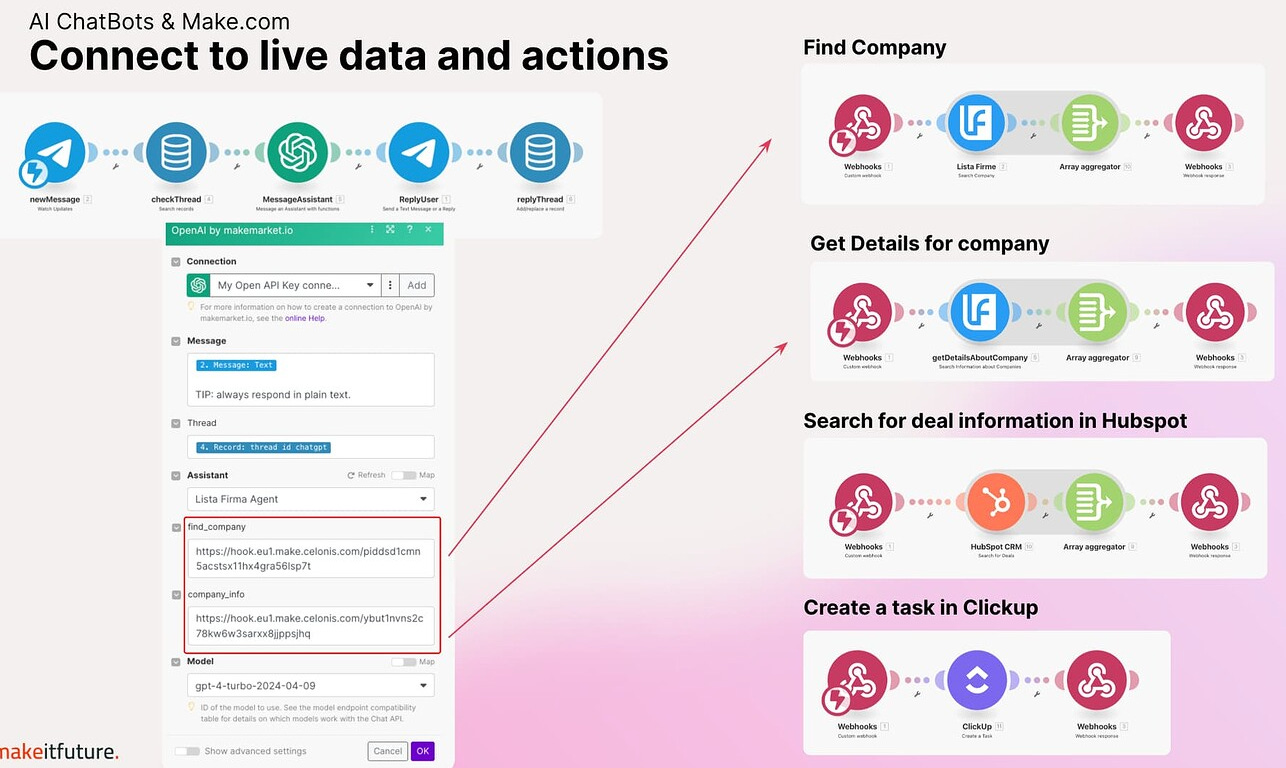The width and height of the screenshot is (1286, 768).
Task: Click 'Search for deal information in Hubspot' heading
Action: point(996,421)
